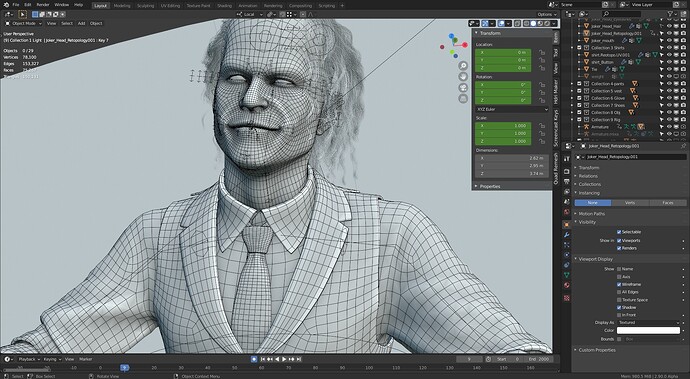Enable the Axis display checkbox
Viewport: 690px width, 379px height.
coord(619,277)
